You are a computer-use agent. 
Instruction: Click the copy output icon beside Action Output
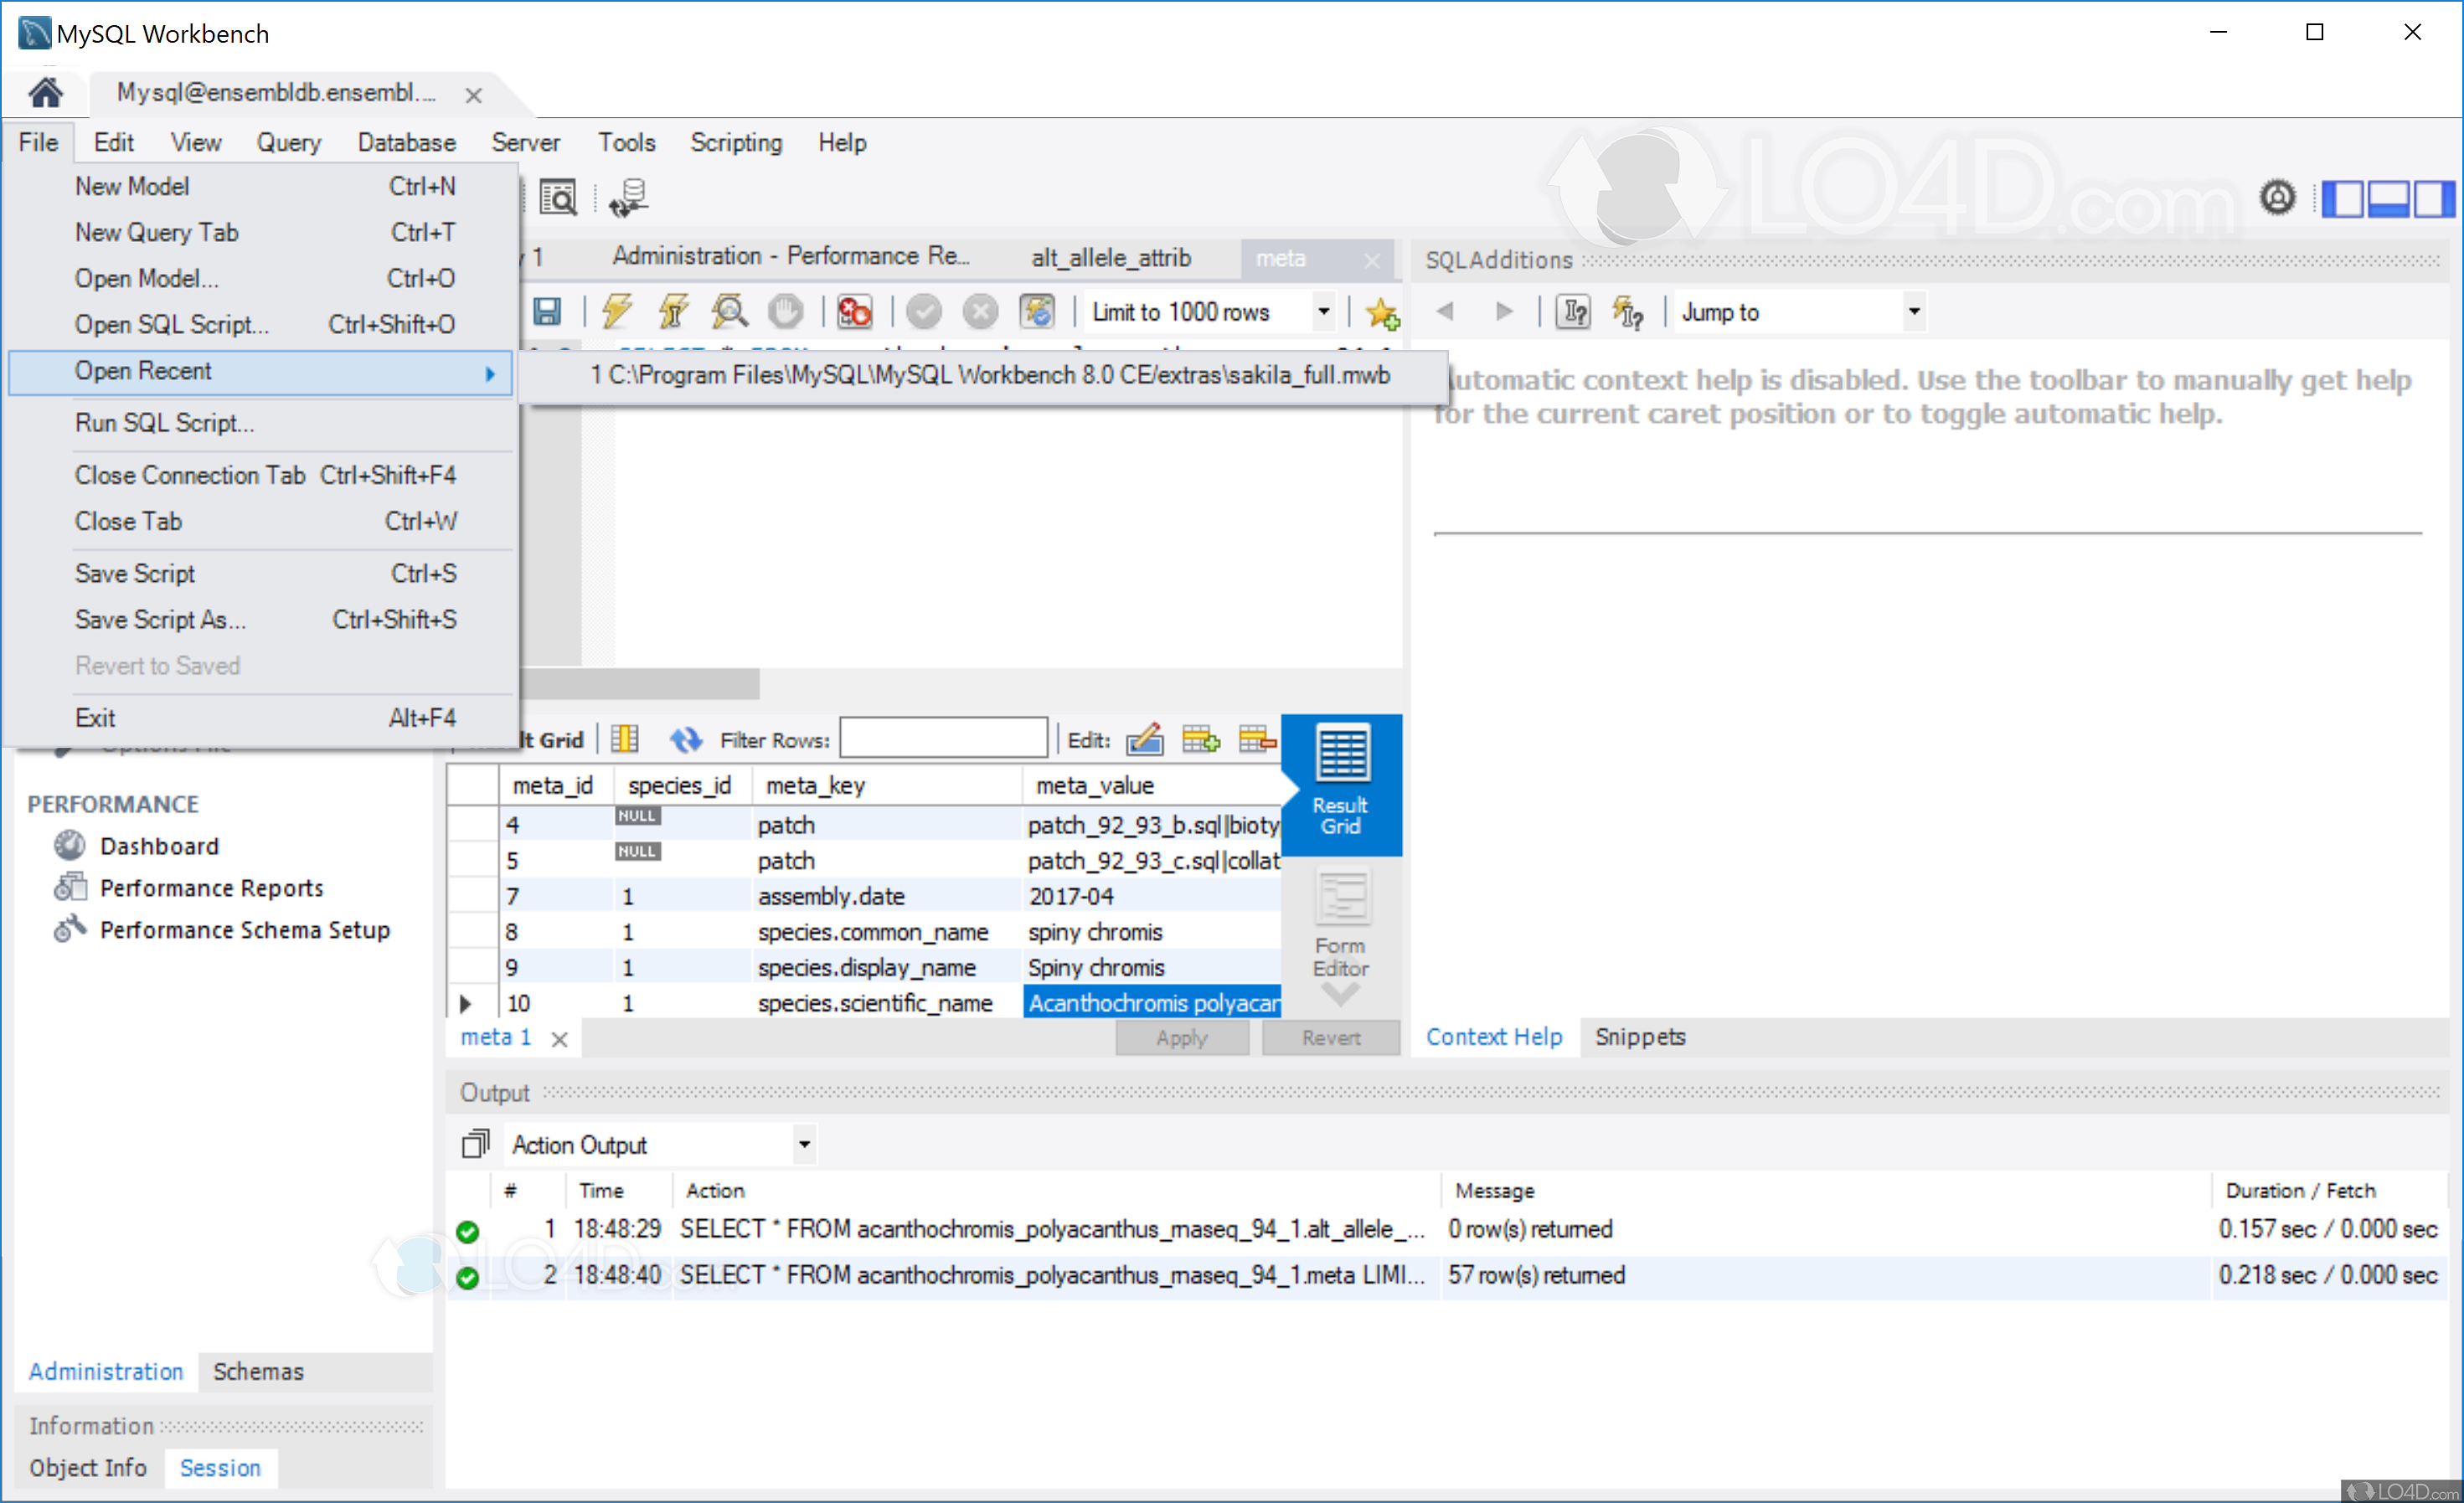click(x=476, y=1144)
